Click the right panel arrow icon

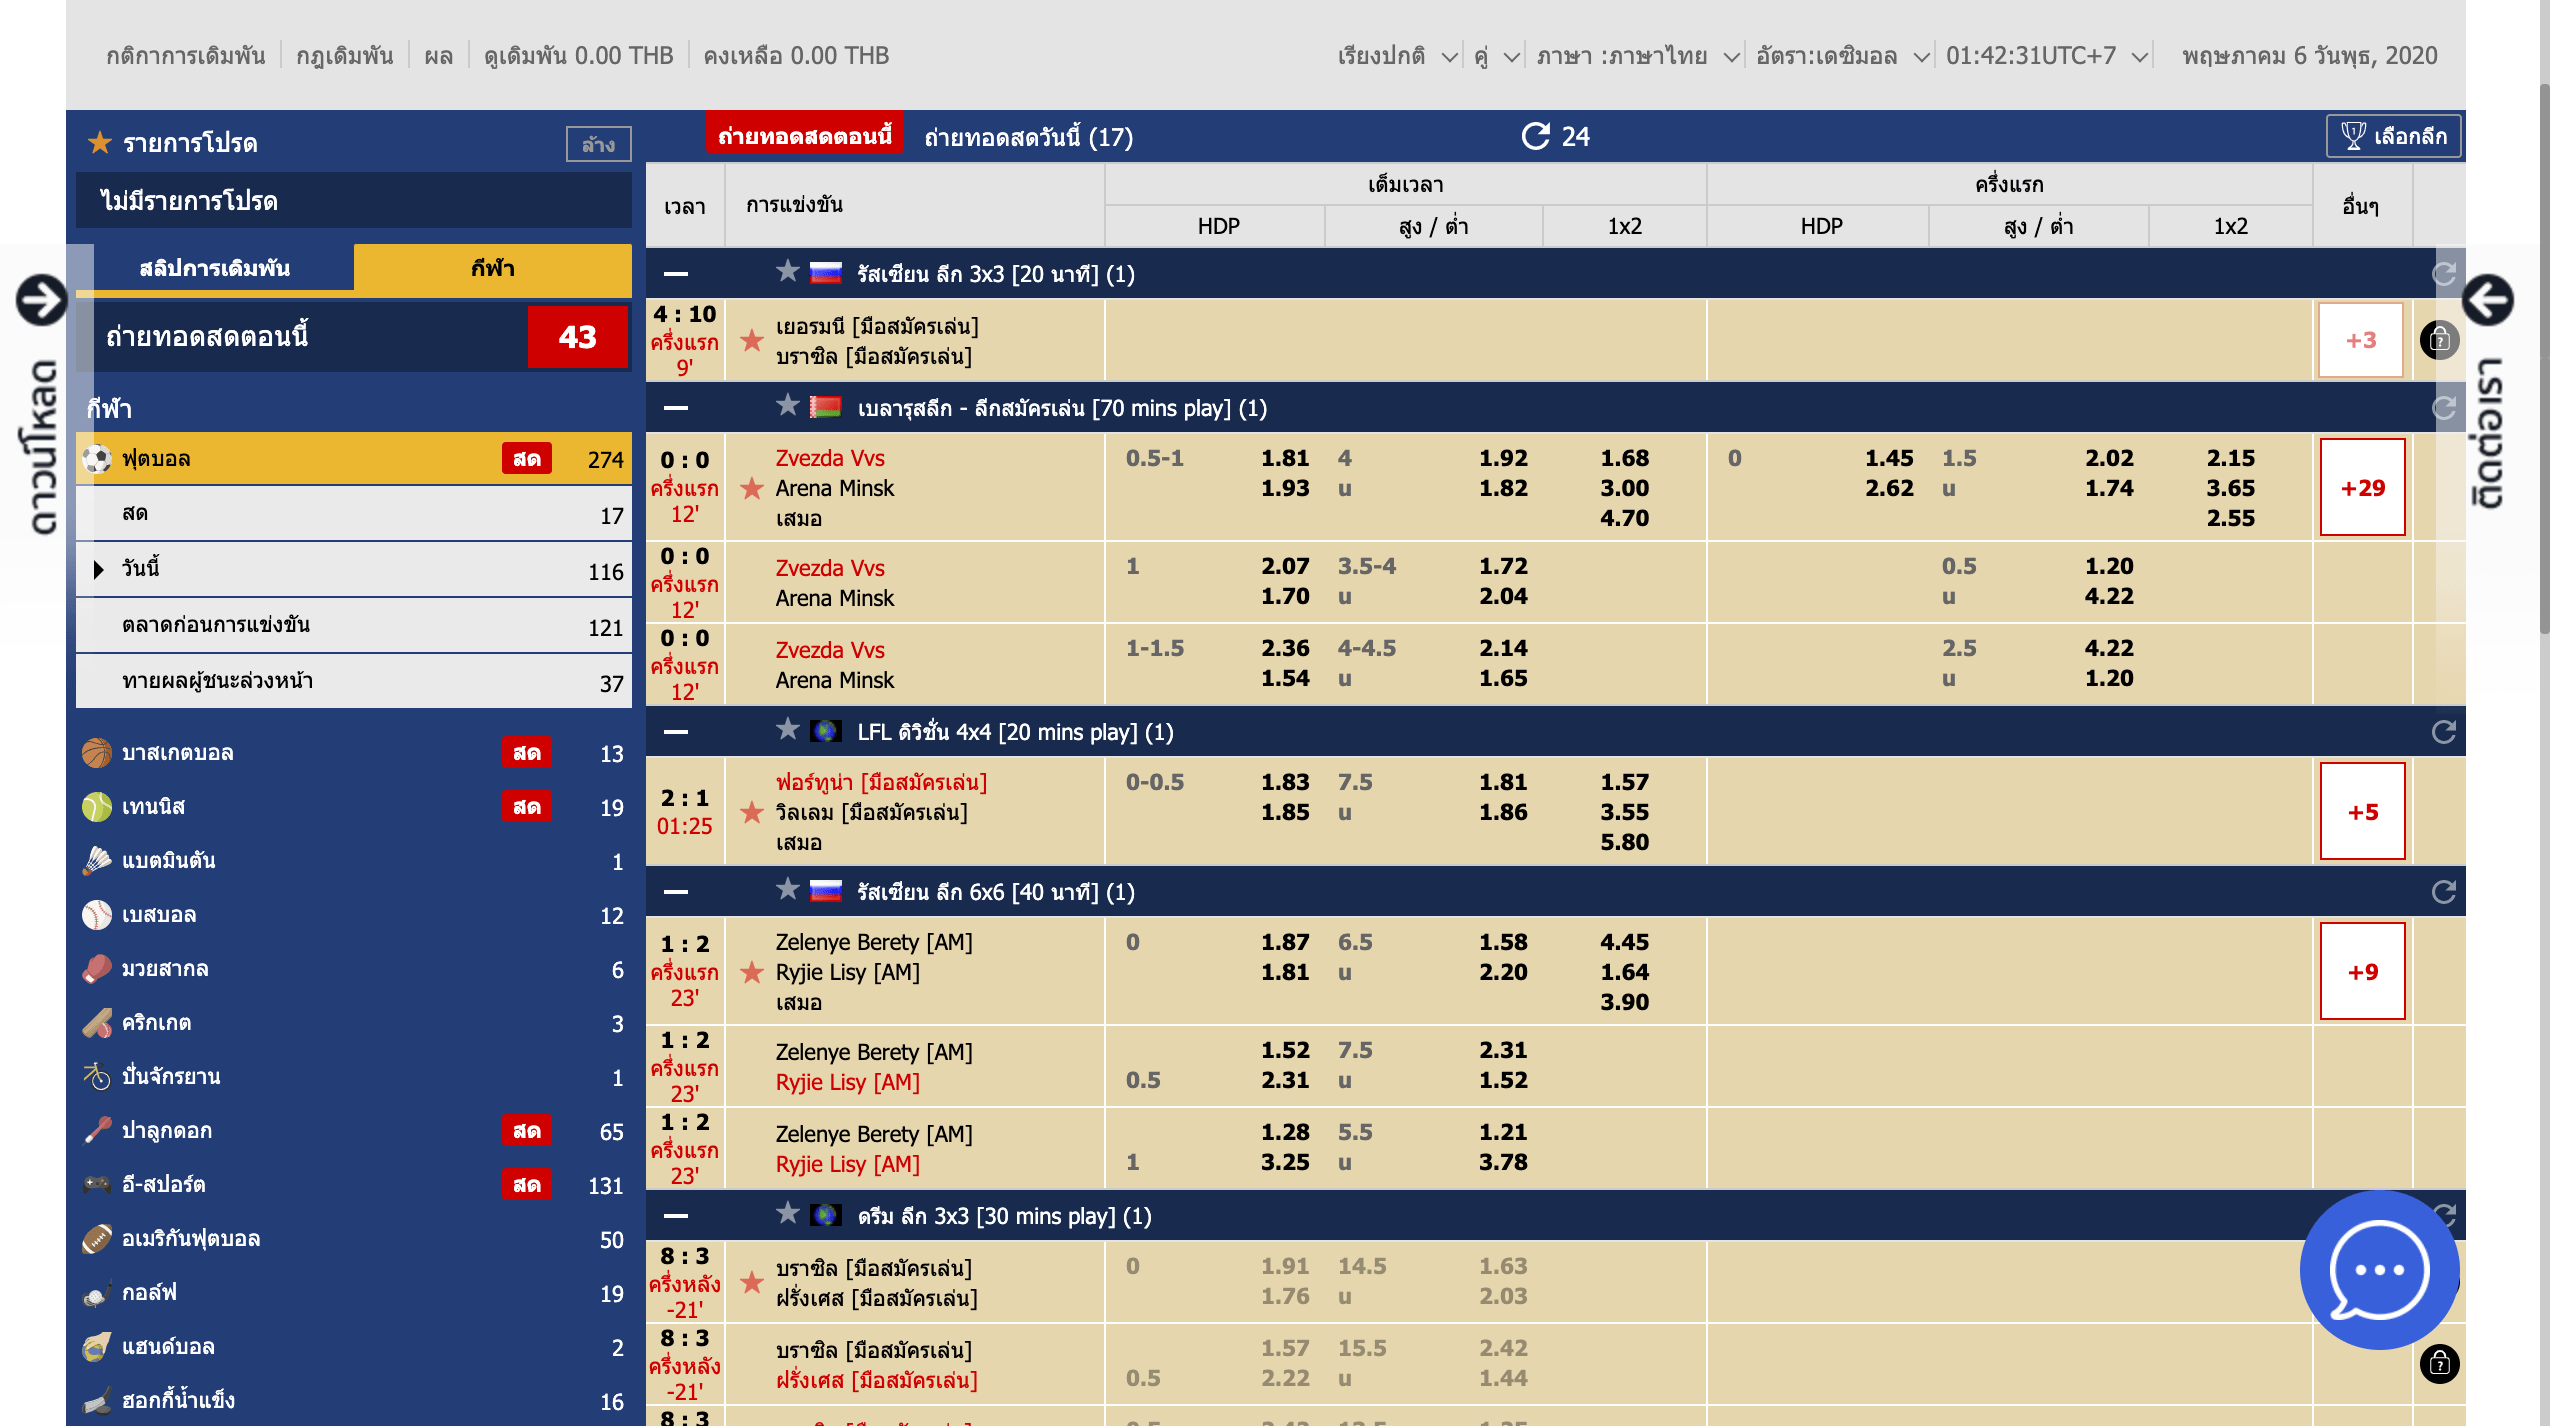(x=2487, y=299)
